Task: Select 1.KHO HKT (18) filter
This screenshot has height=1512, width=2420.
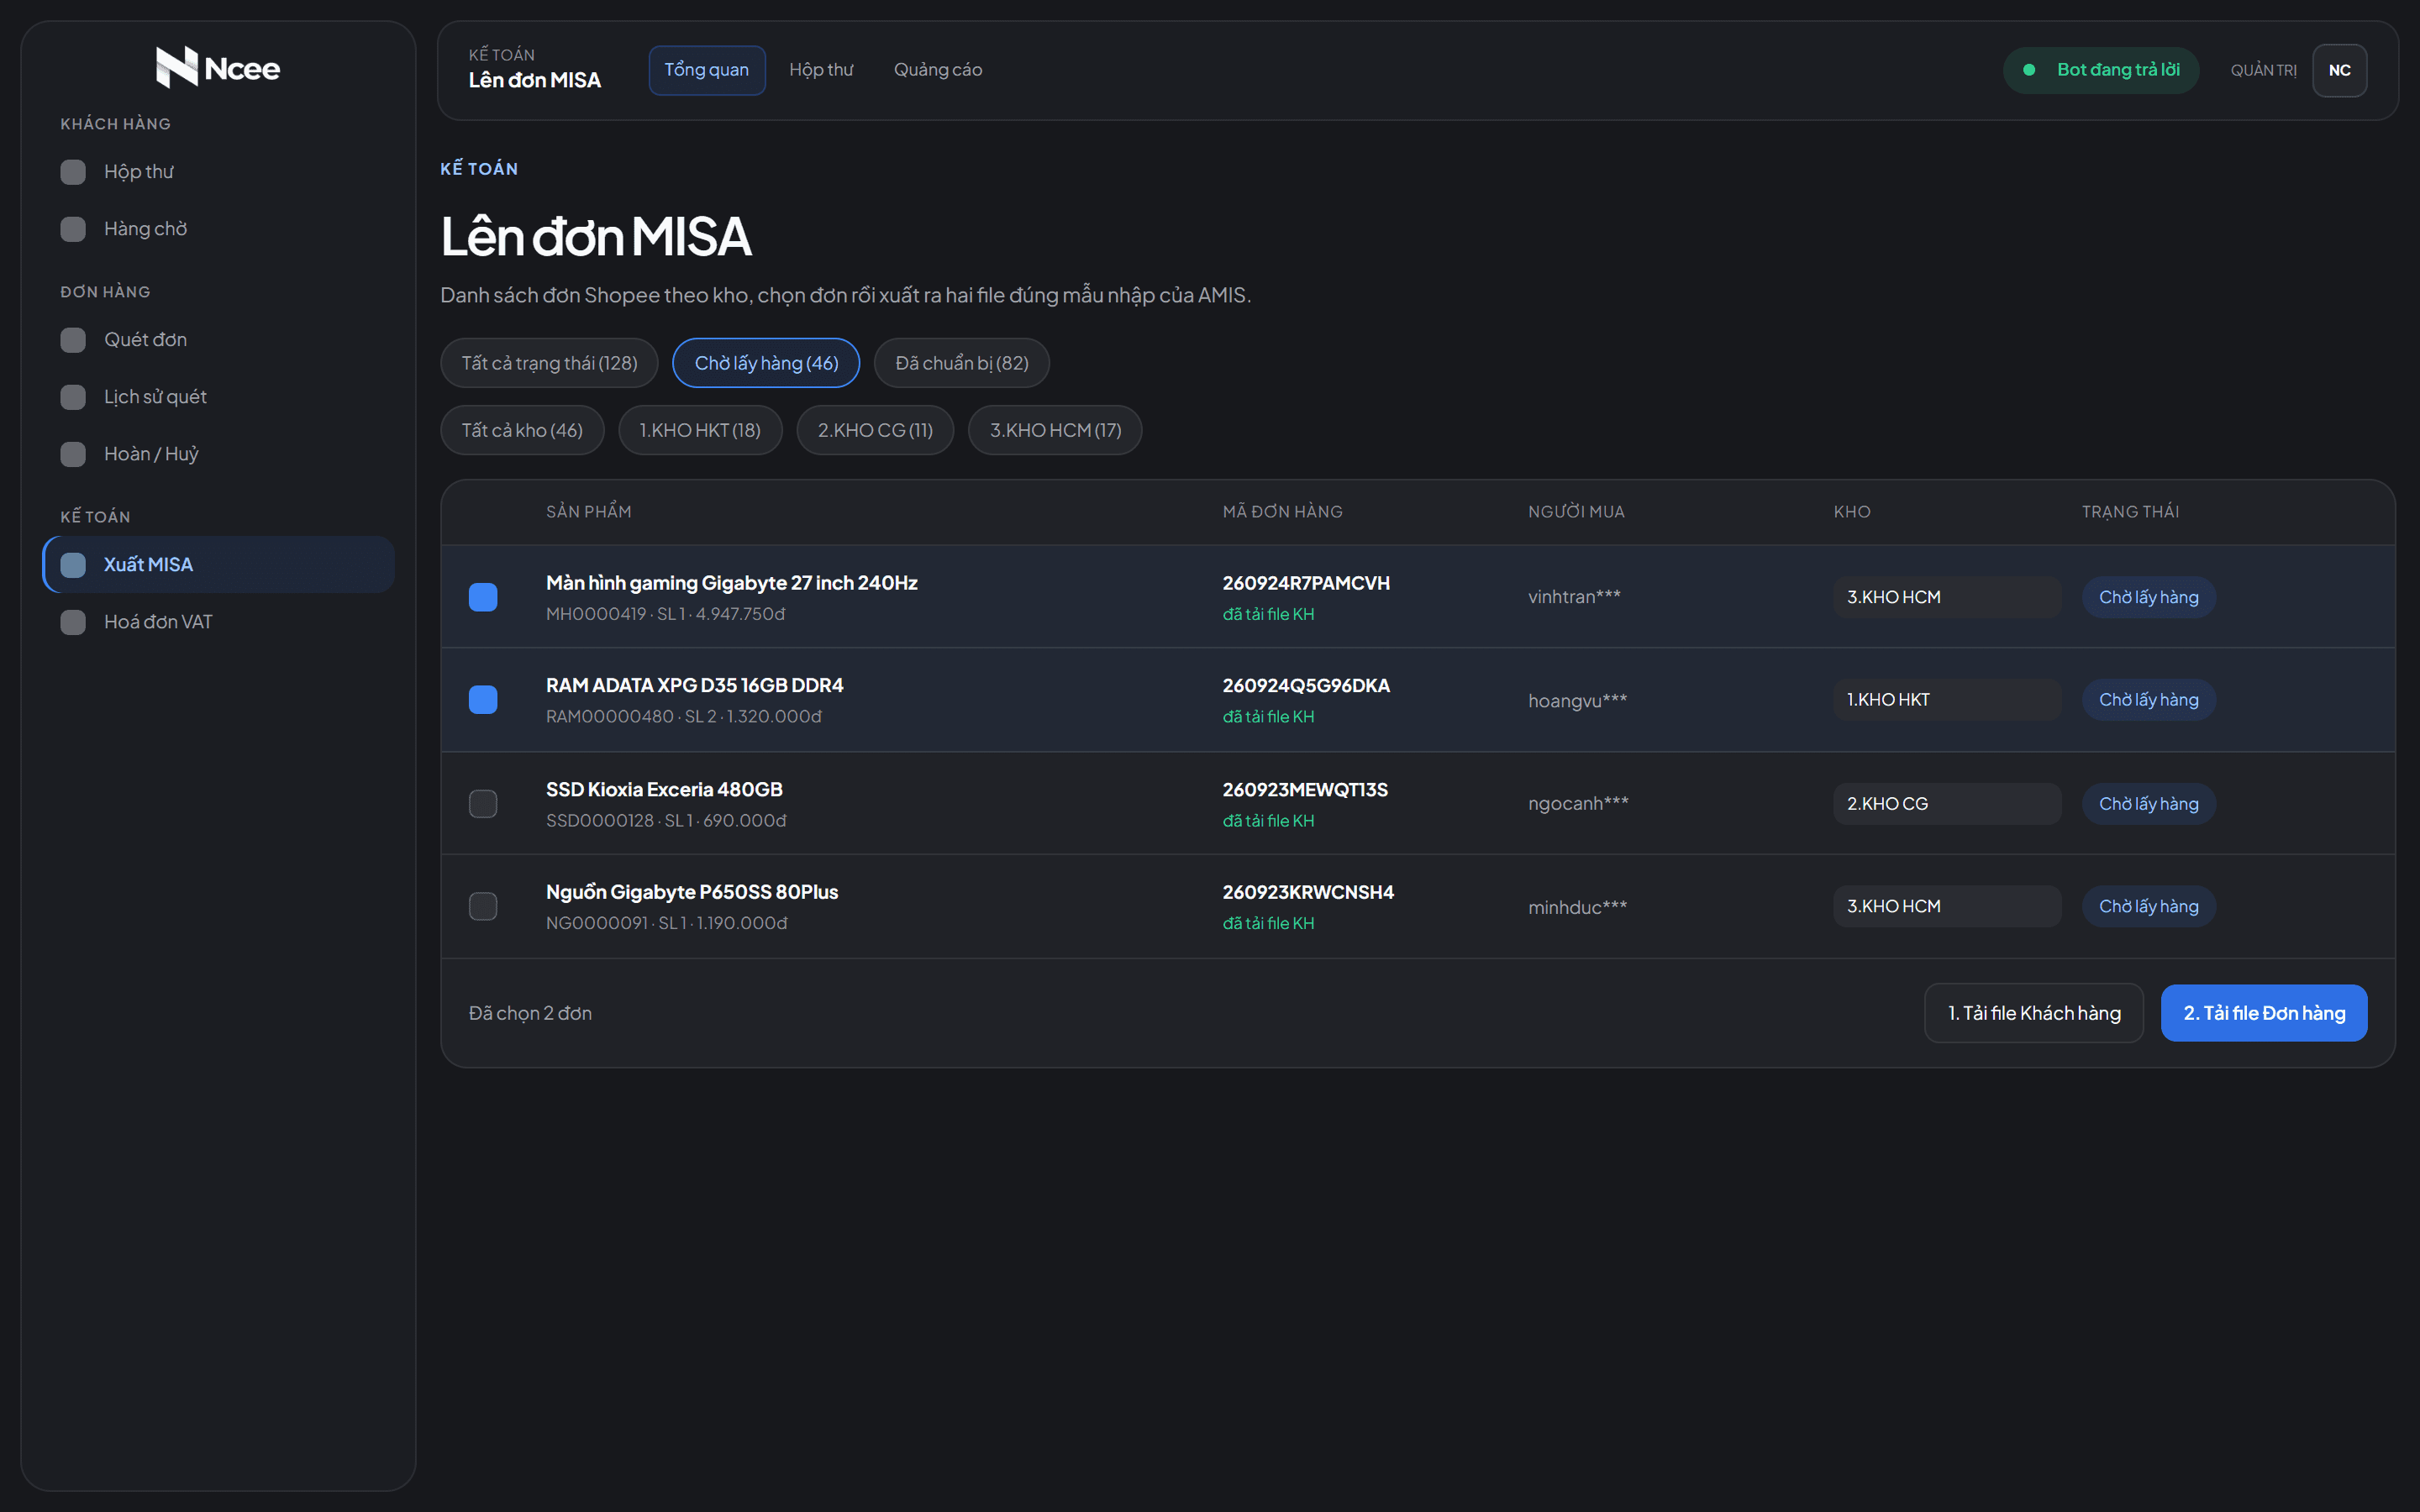Action: (x=700, y=430)
